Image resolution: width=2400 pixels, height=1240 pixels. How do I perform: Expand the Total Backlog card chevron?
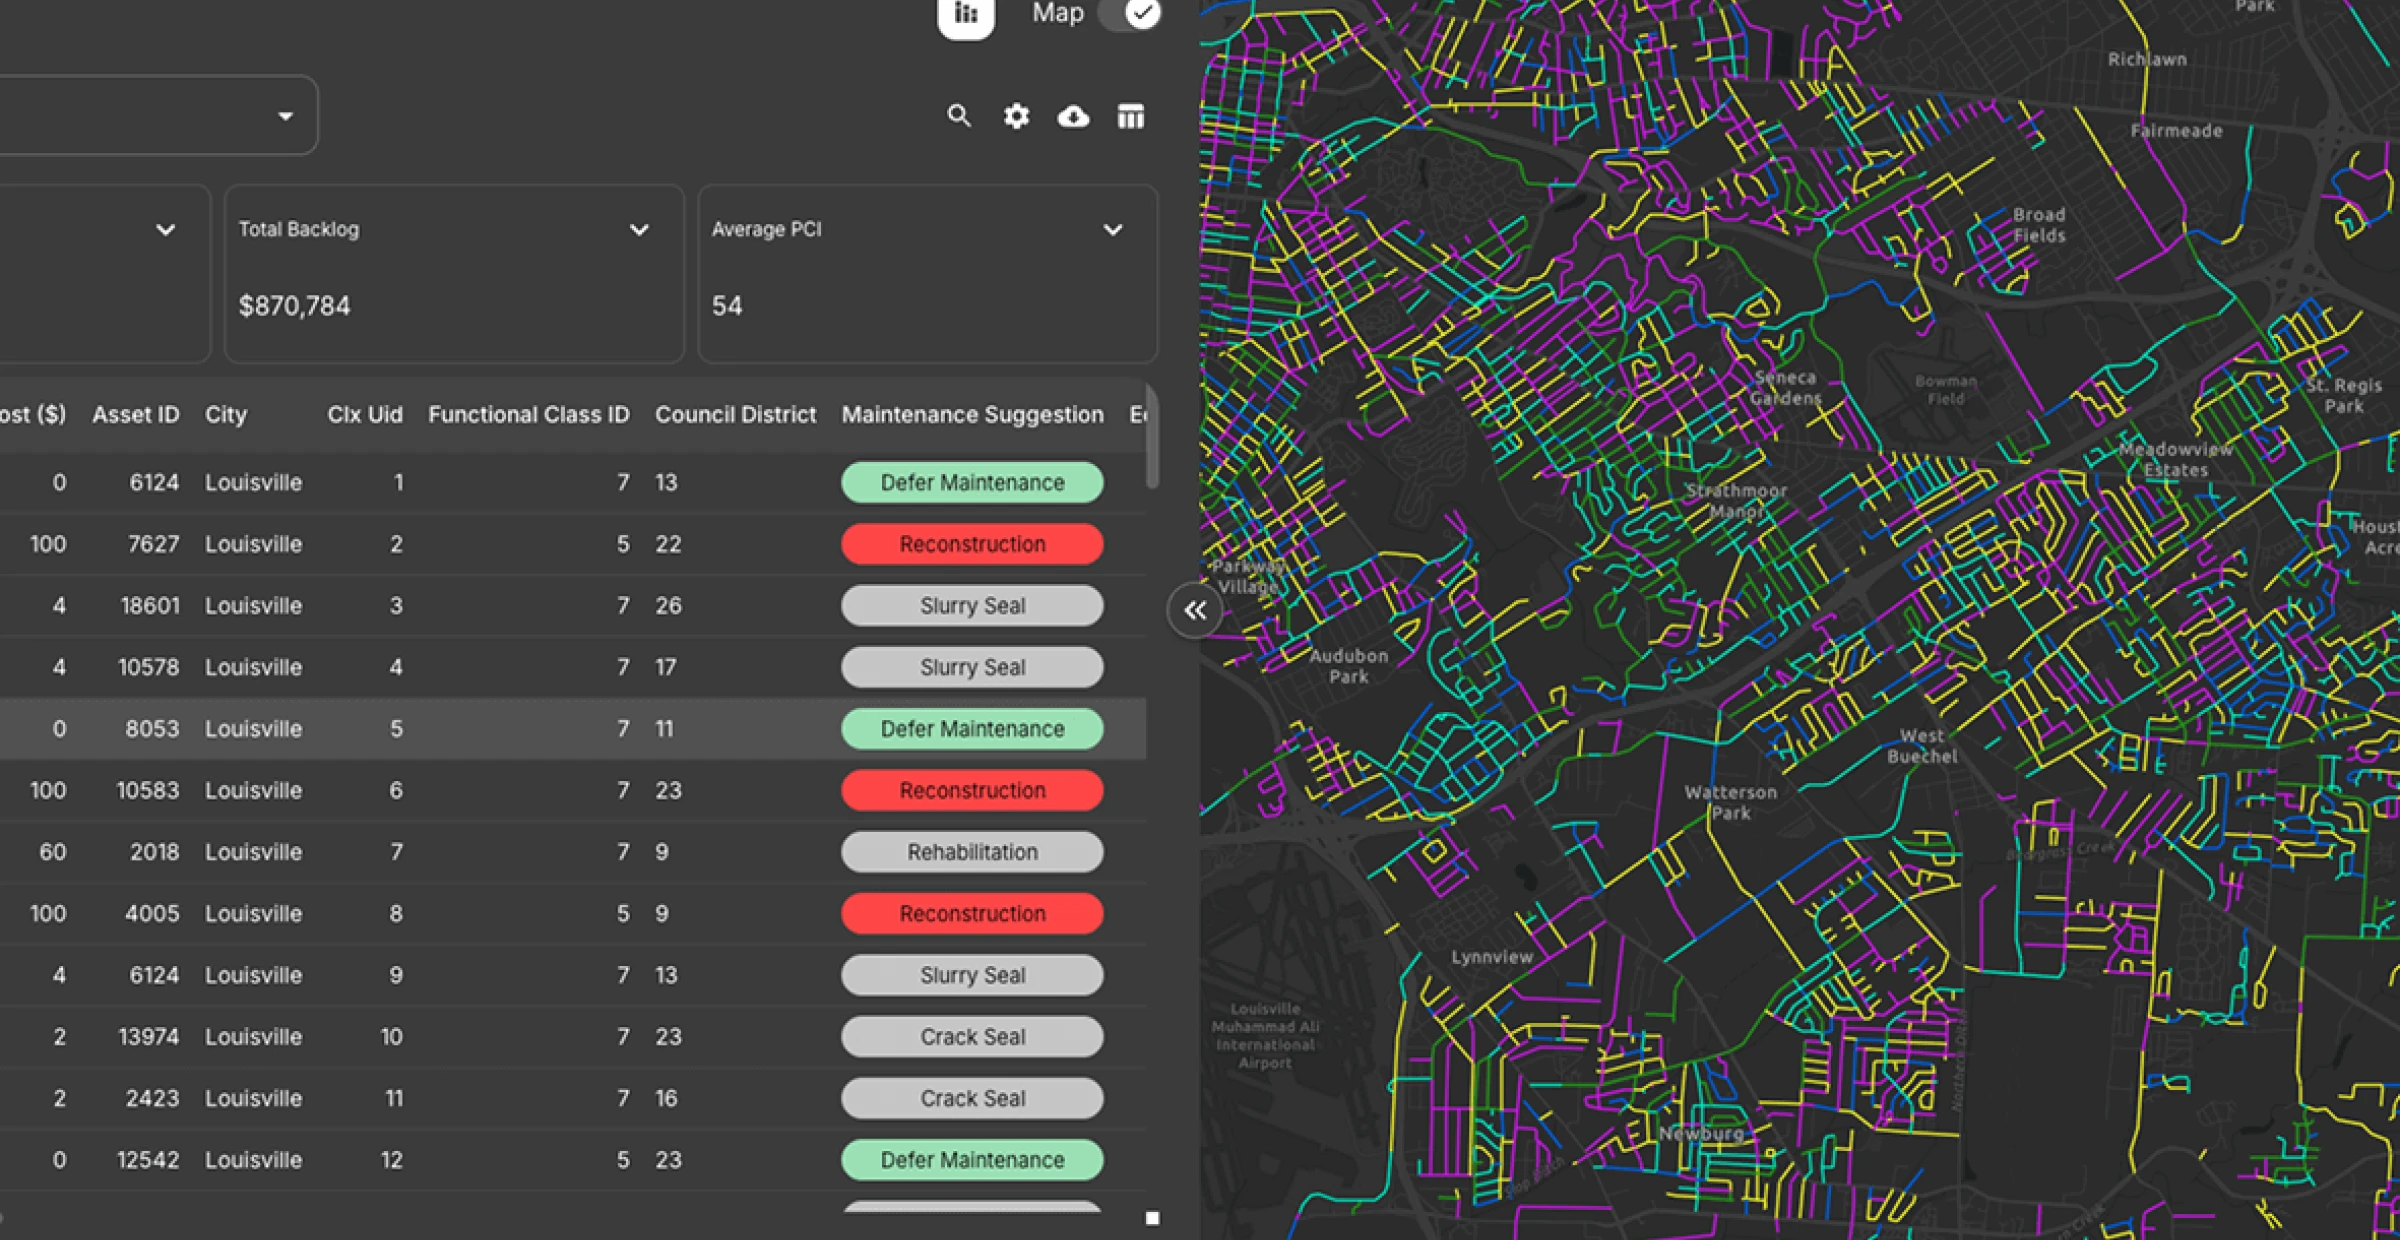pos(639,230)
